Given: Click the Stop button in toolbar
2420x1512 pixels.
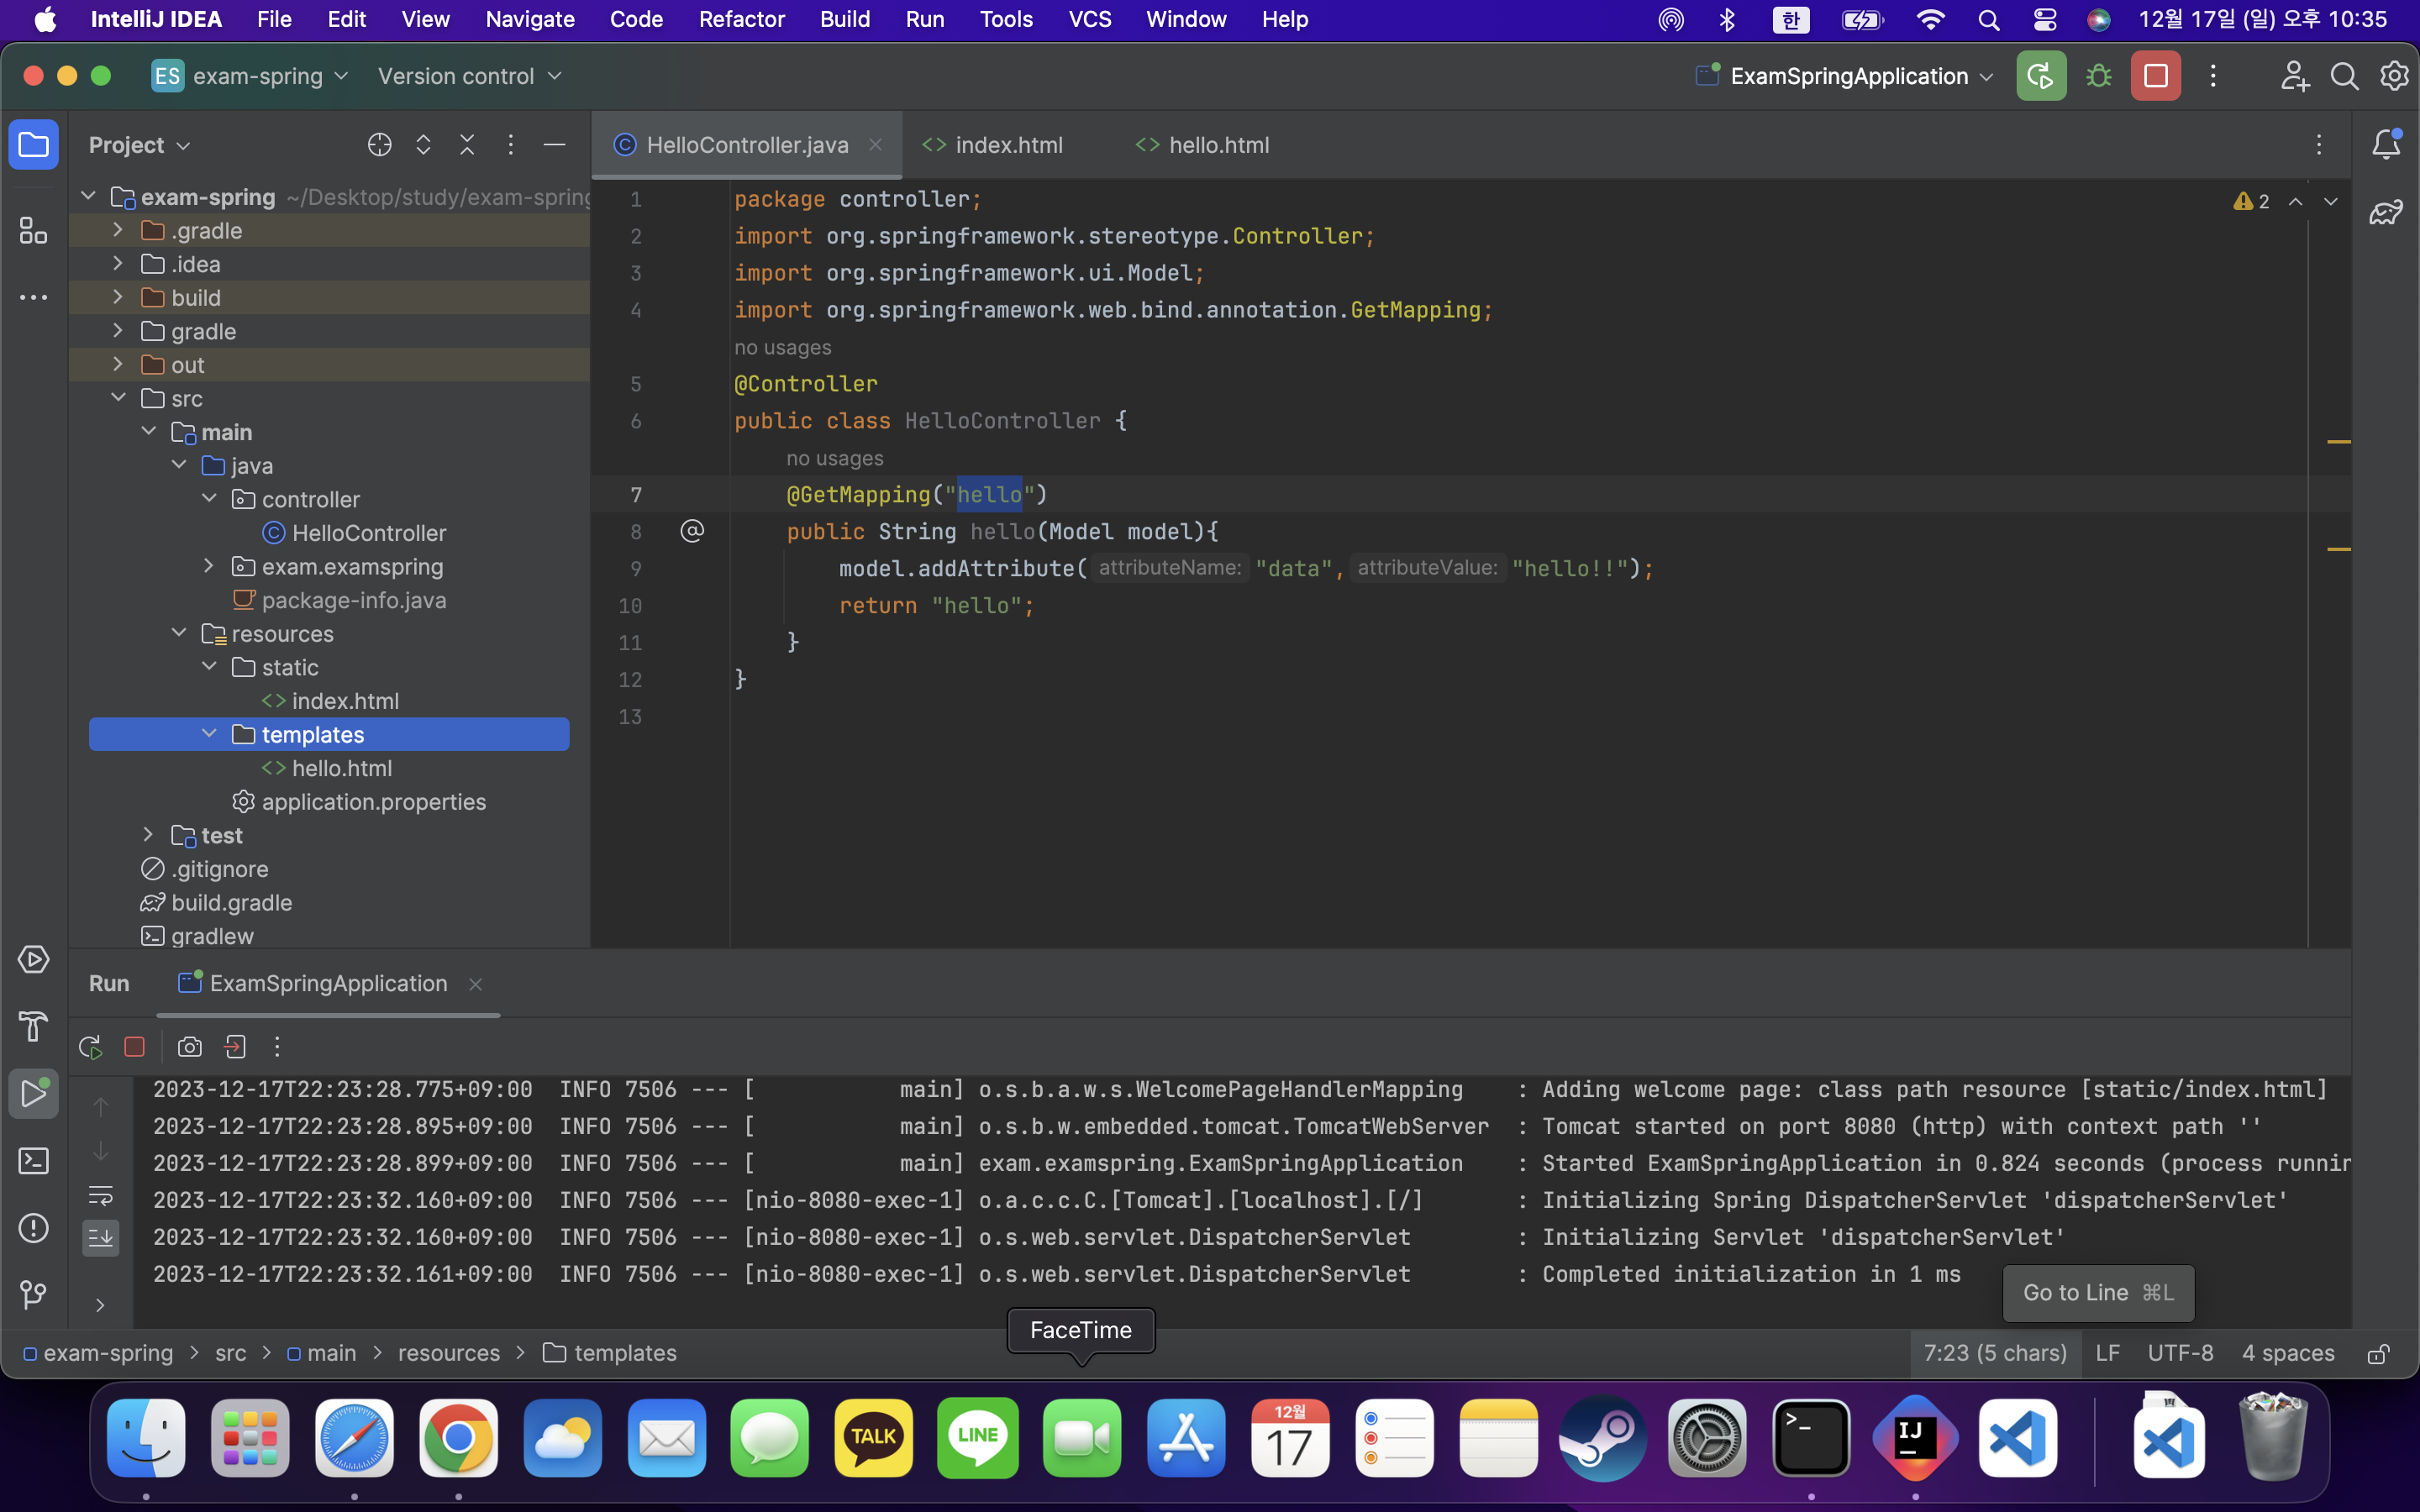Looking at the screenshot, I should point(2155,75).
